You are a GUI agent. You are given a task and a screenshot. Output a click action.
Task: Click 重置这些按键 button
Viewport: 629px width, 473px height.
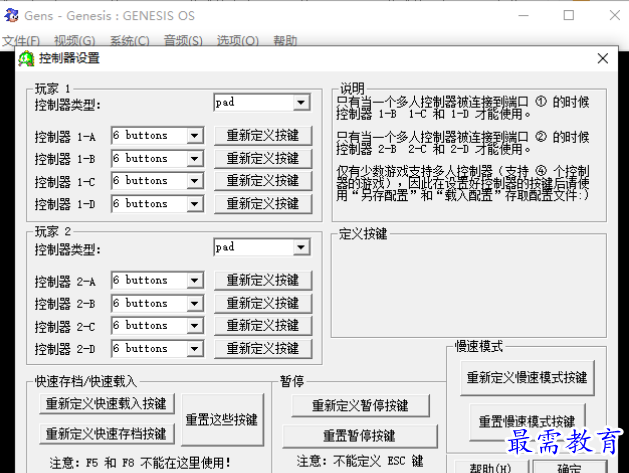pos(222,420)
